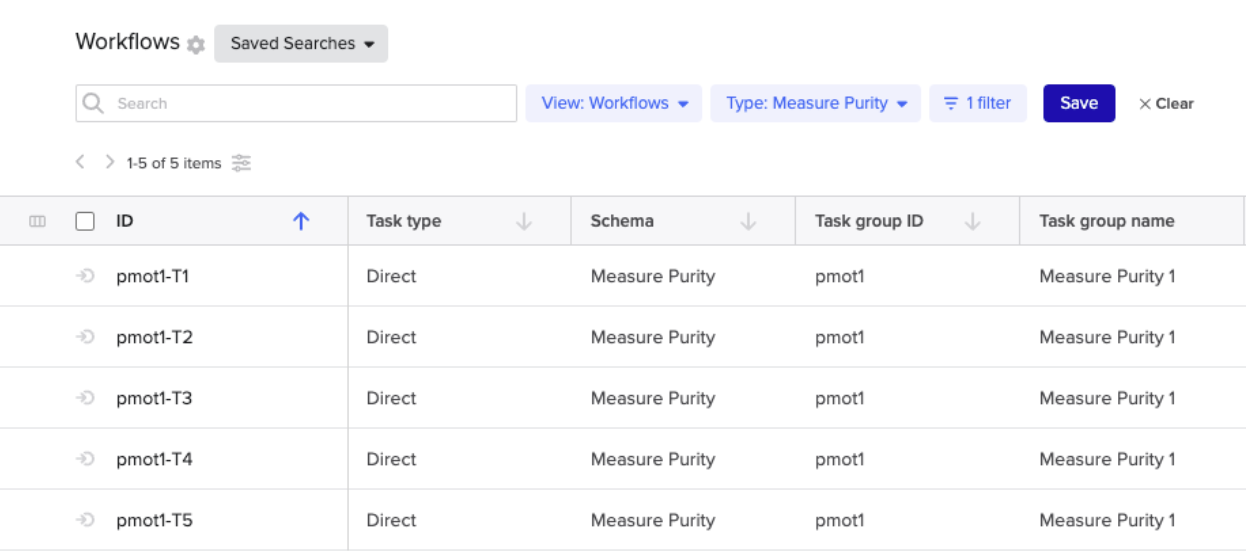Click the display settings sliders icon

click(241, 163)
